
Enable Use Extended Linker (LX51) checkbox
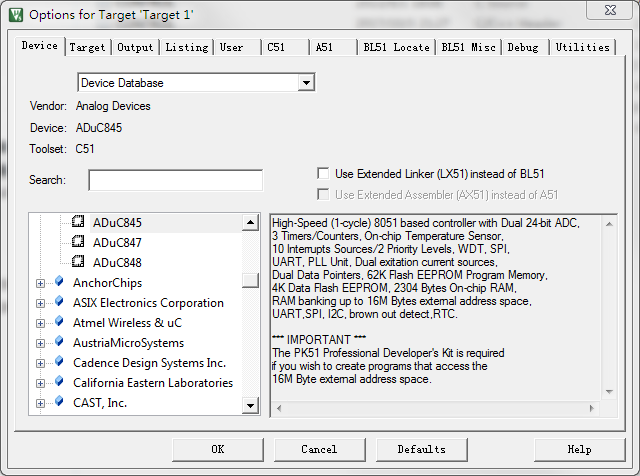[323, 173]
